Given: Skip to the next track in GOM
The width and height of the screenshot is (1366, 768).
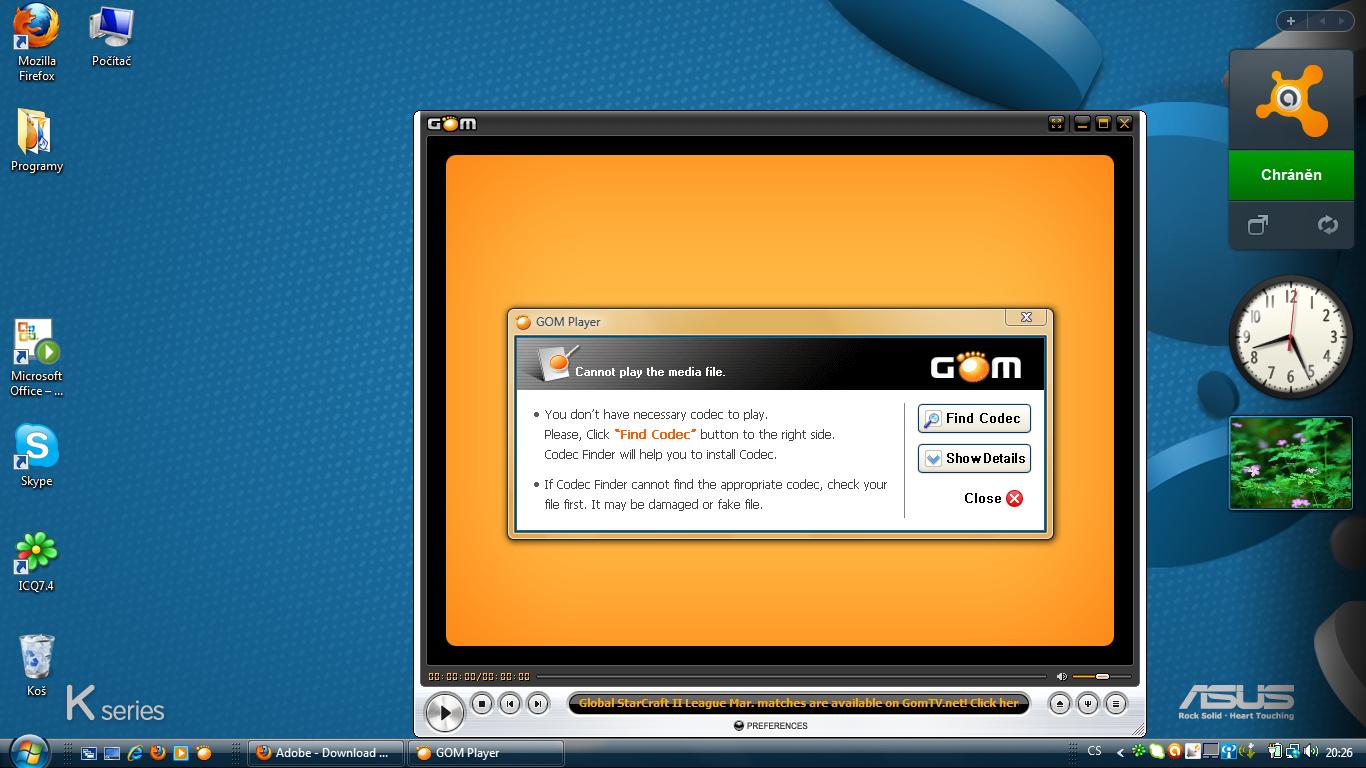Looking at the screenshot, I should pyautogui.click(x=537, y=704).
